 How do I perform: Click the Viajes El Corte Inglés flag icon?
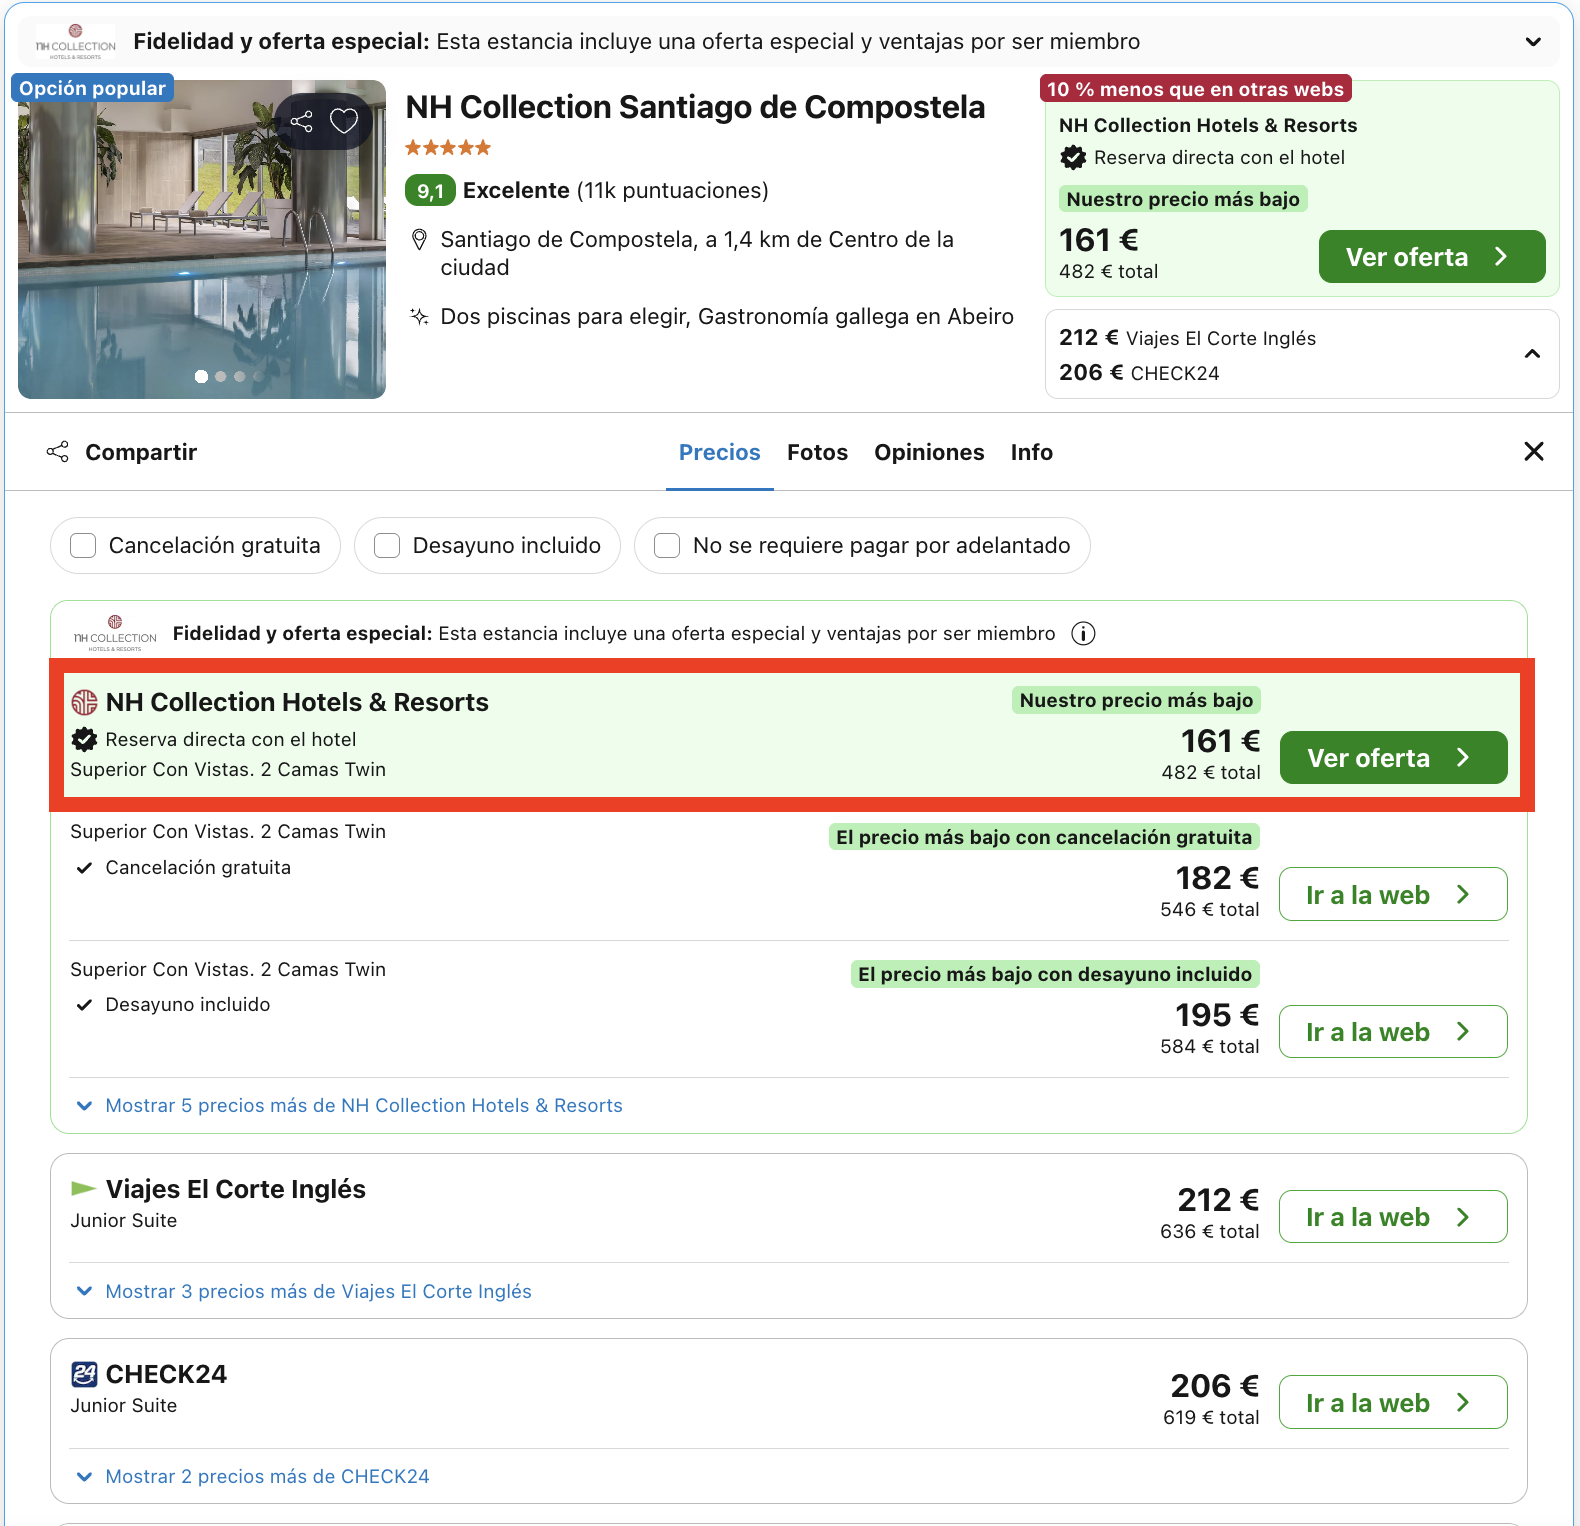[x=83, y=1189]
